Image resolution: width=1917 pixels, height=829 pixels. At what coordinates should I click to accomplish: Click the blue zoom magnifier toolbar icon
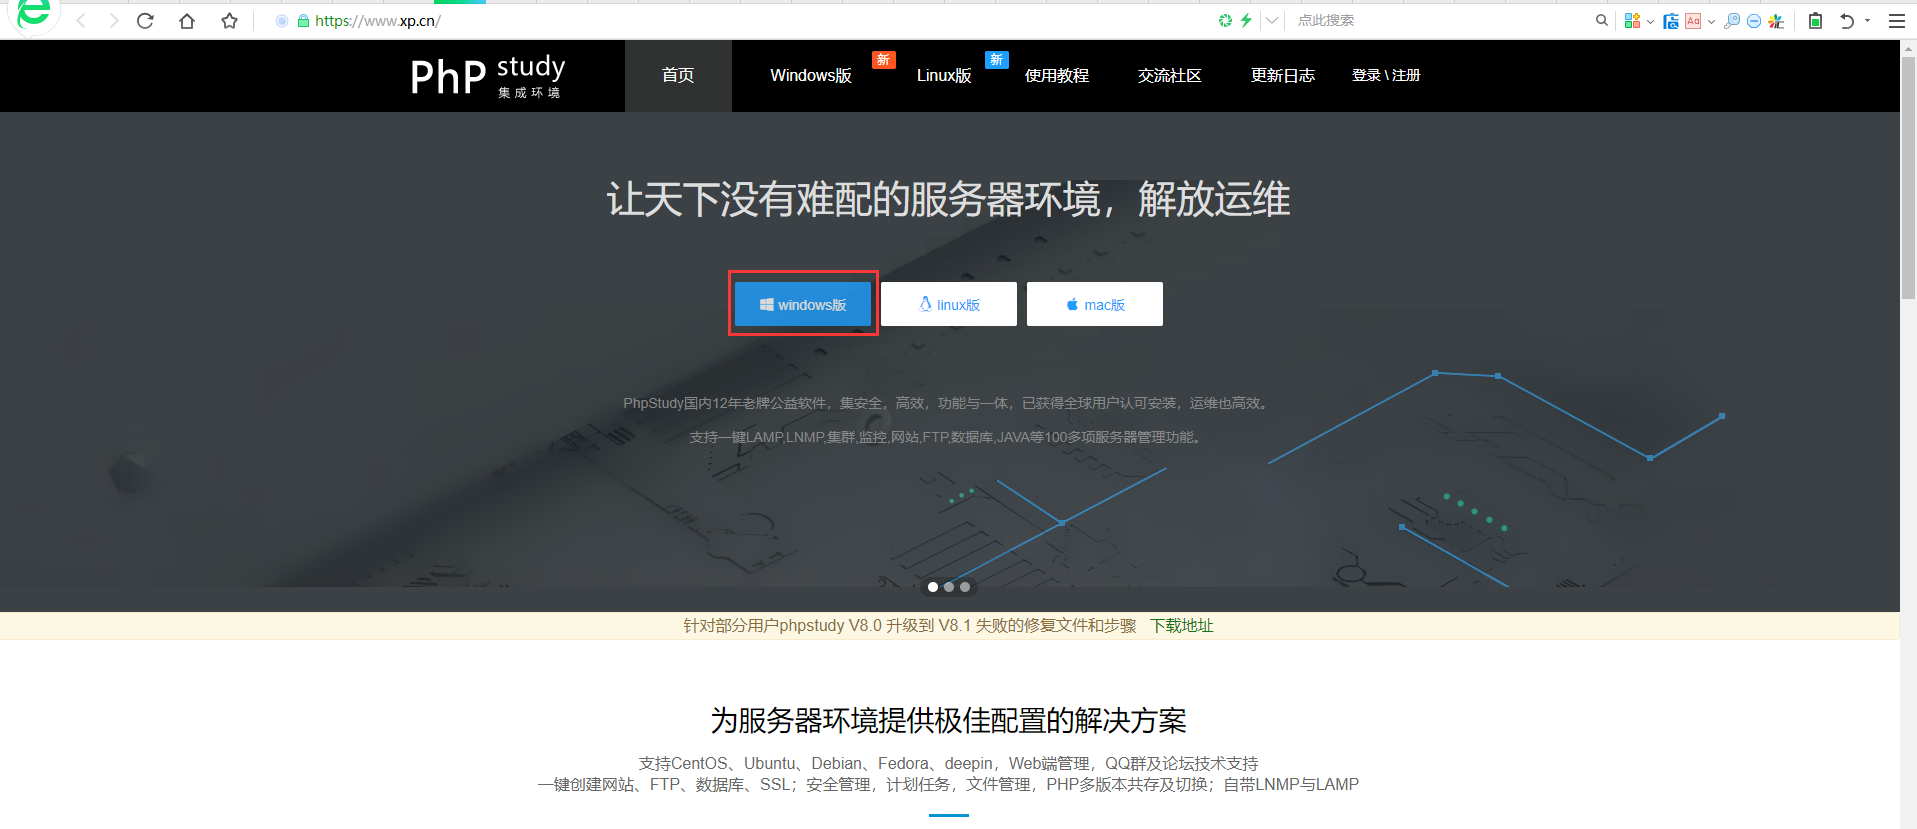click(1732, 21)
